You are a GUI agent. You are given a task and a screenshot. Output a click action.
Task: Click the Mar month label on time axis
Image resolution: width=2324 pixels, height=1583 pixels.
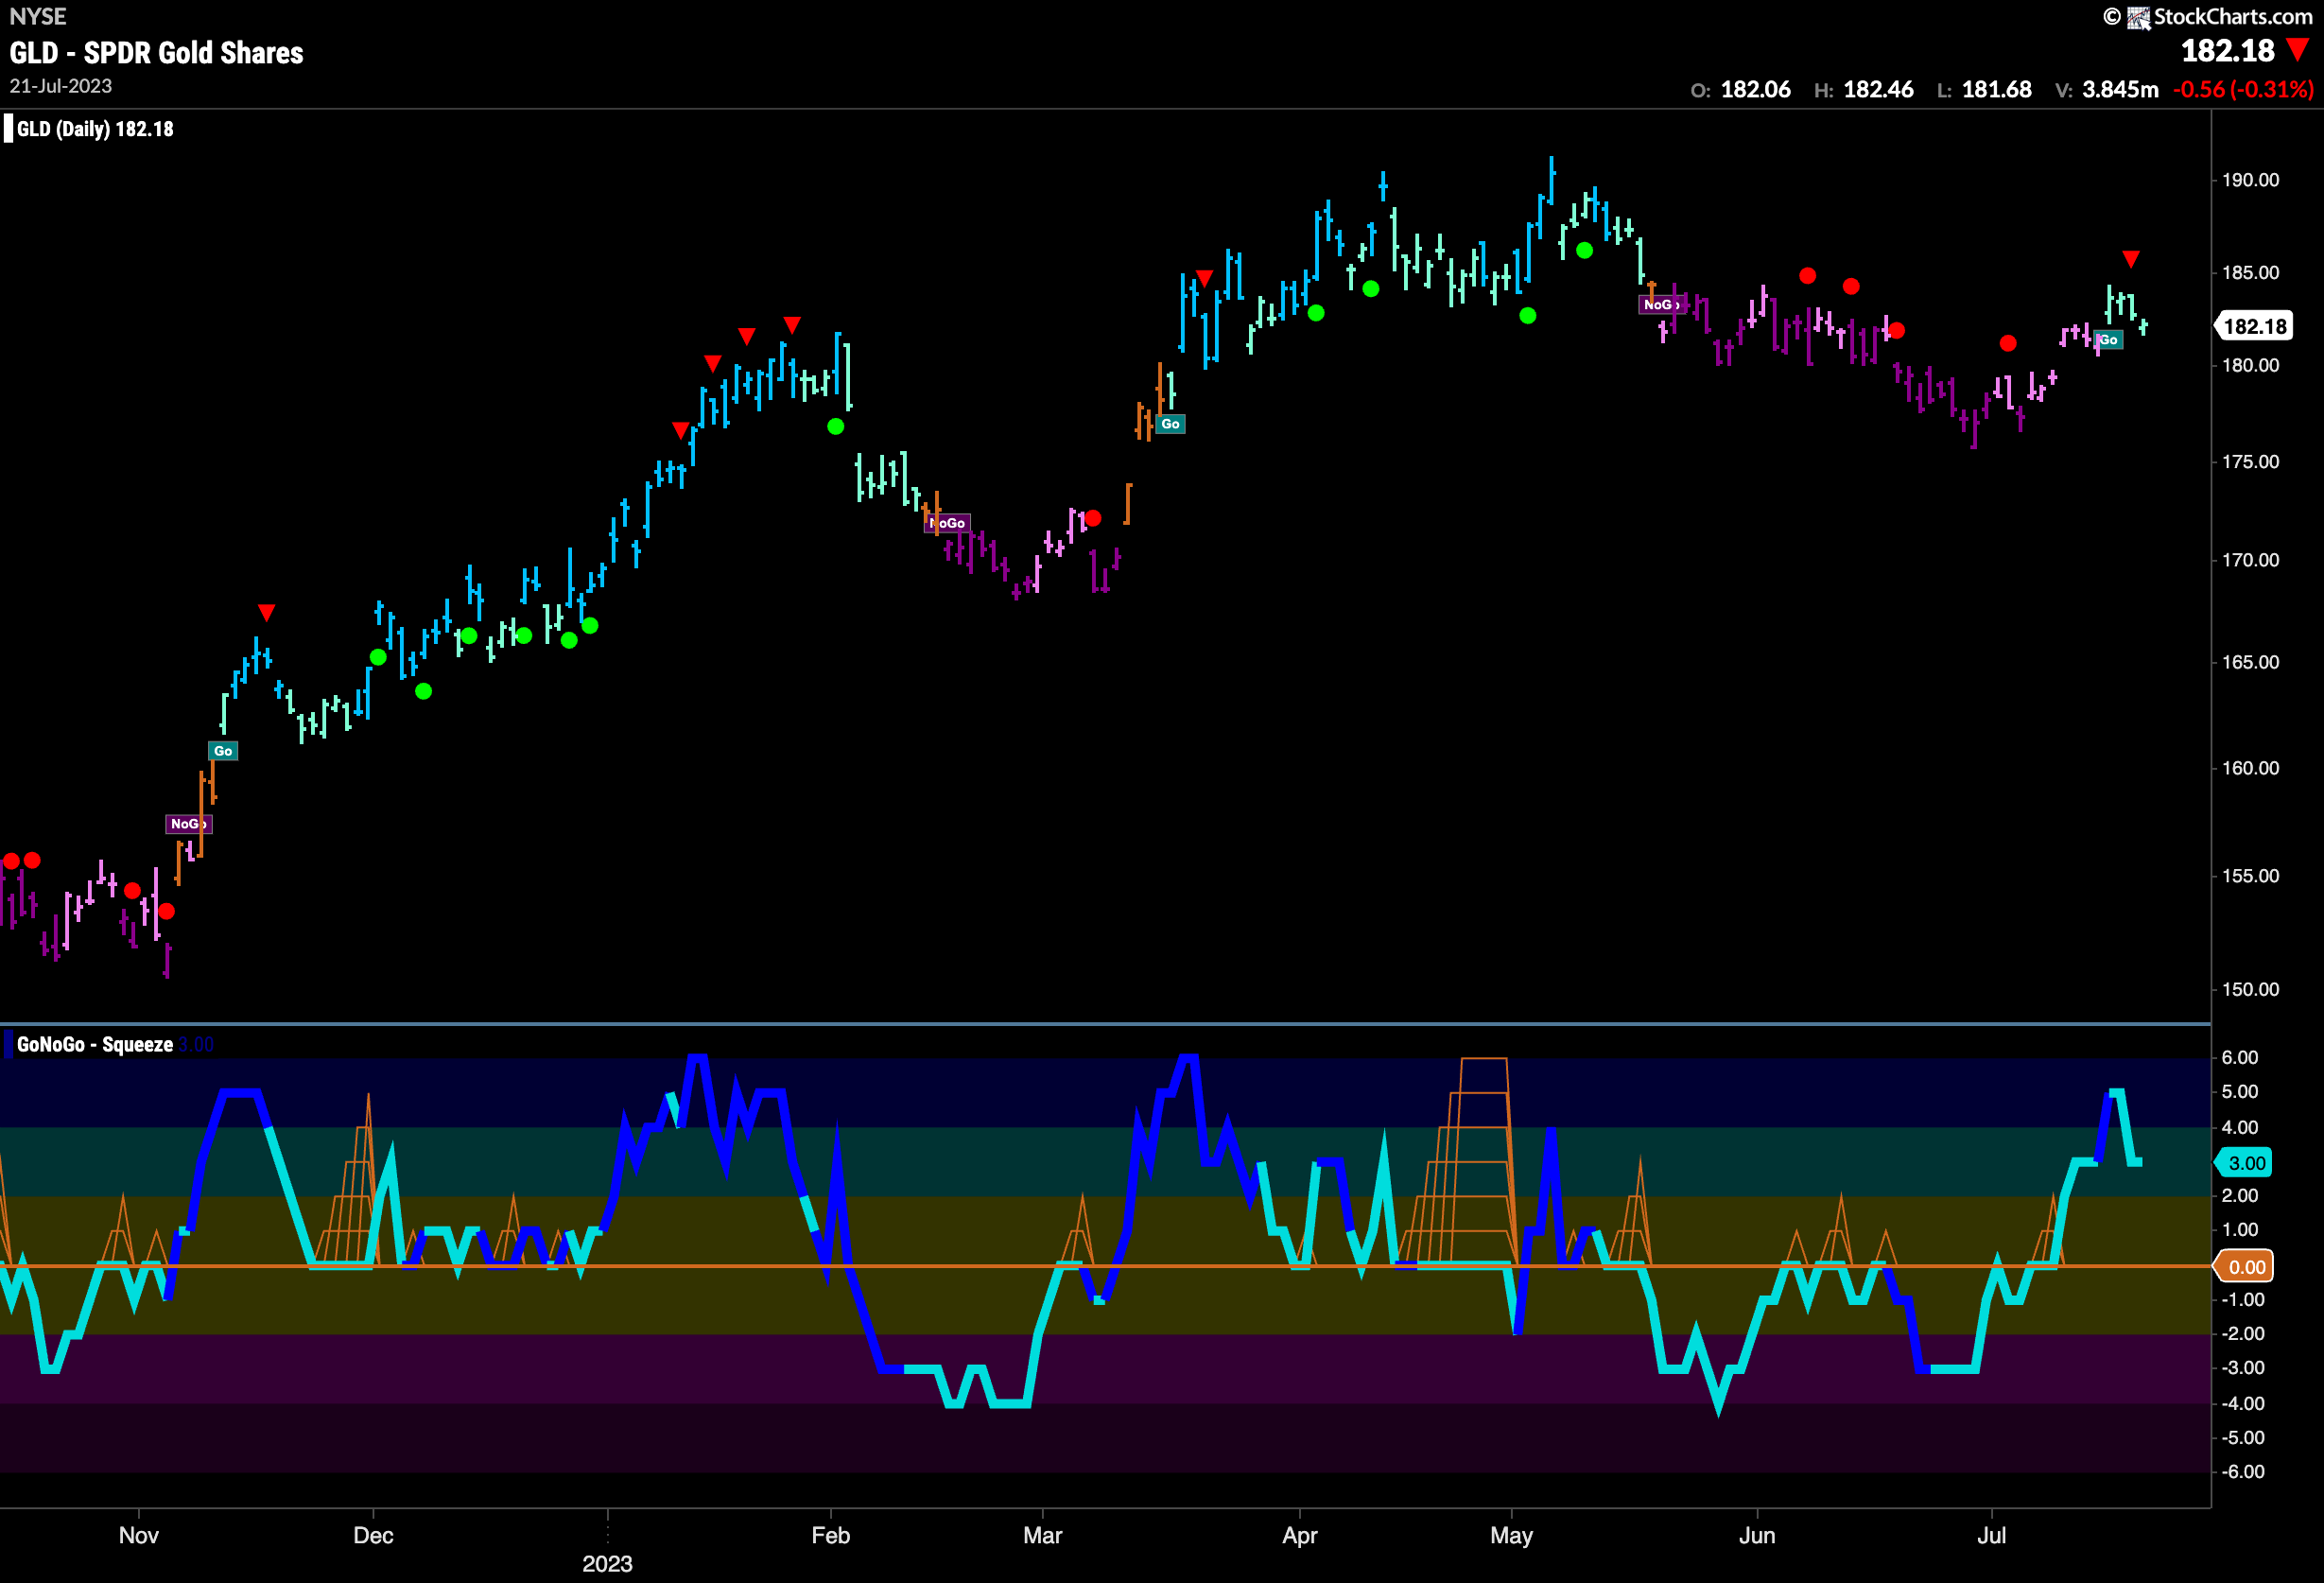pyautogui.click(x=1042, y=1536)
